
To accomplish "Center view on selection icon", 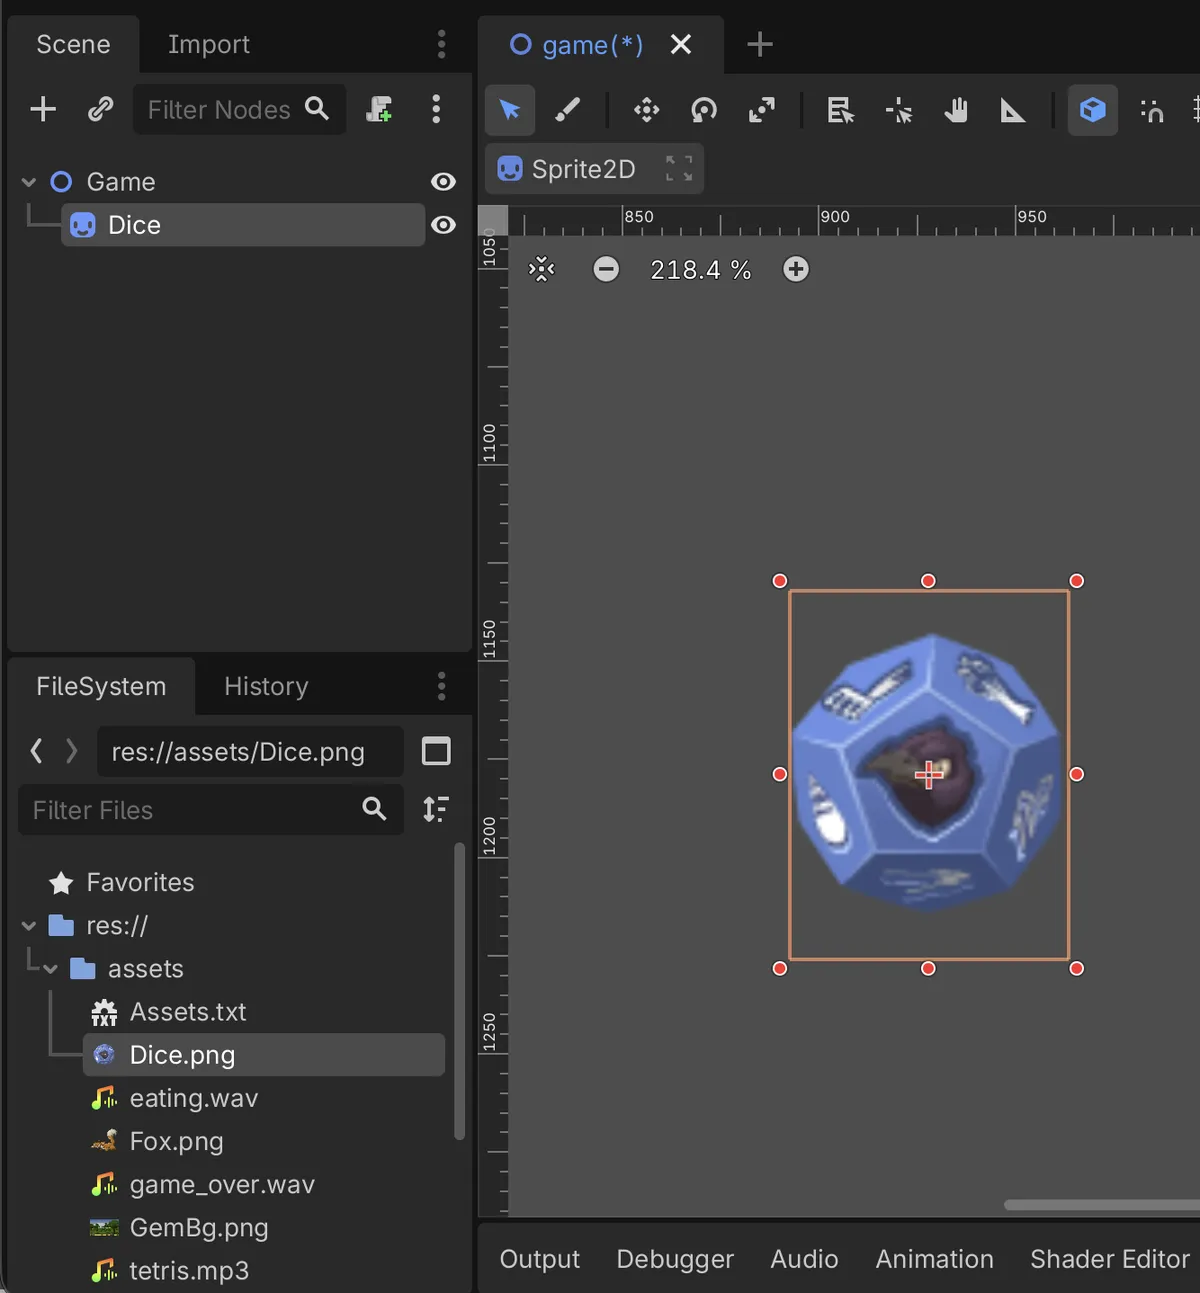I will 542,269.
